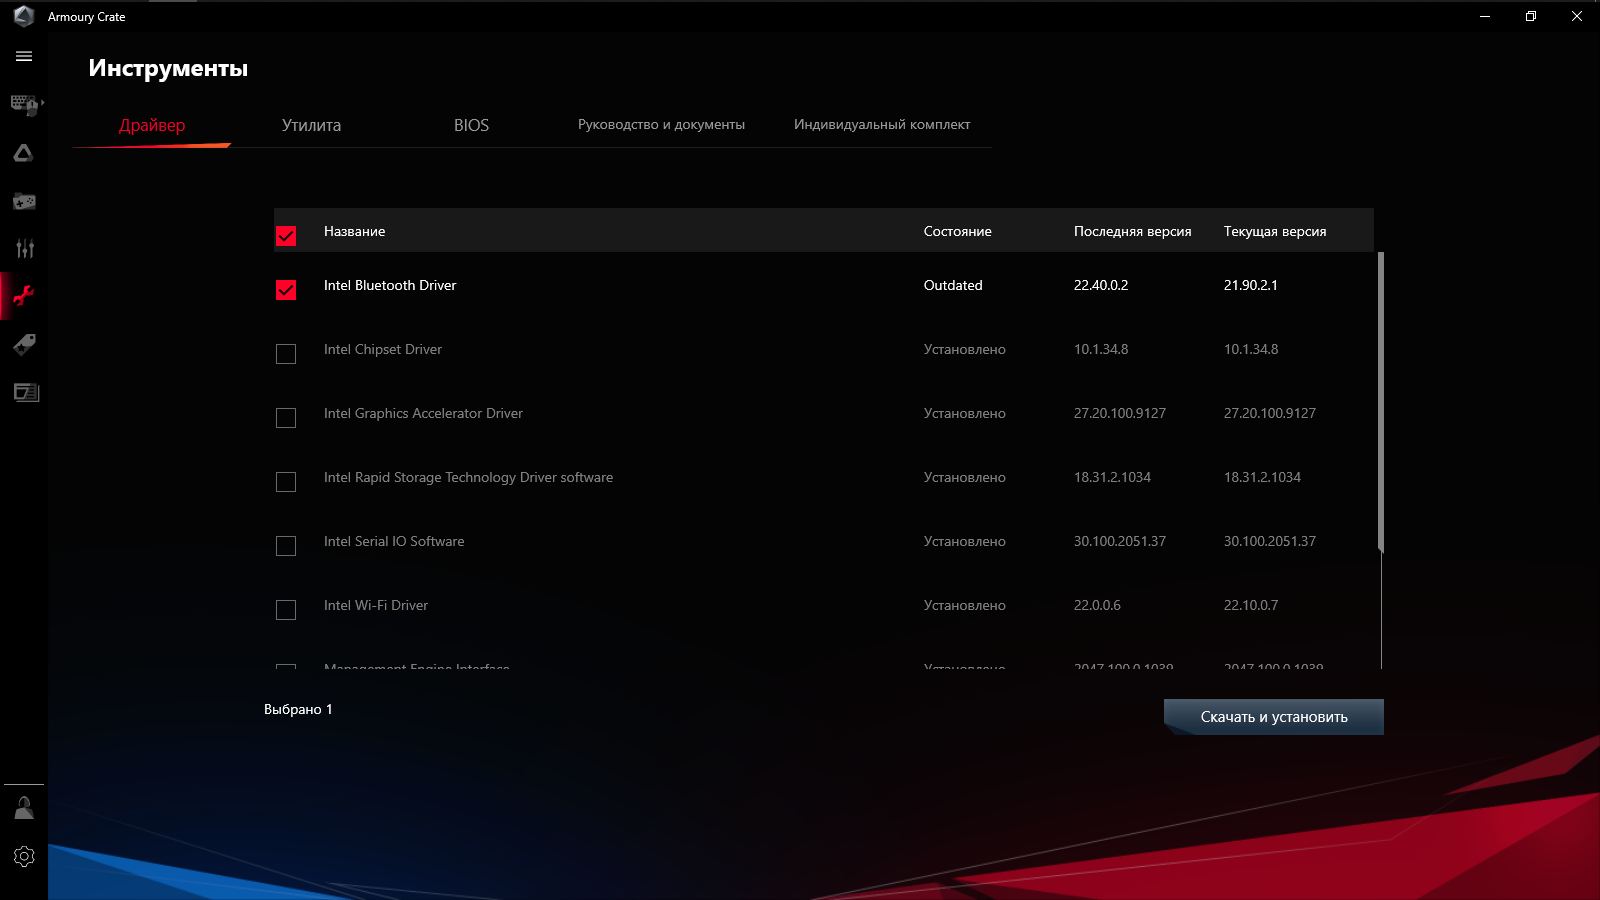Check the Intel Chipset Driver checkbox
The width and height of the screenshot is (1600, 900).
(x=286, y=354)
